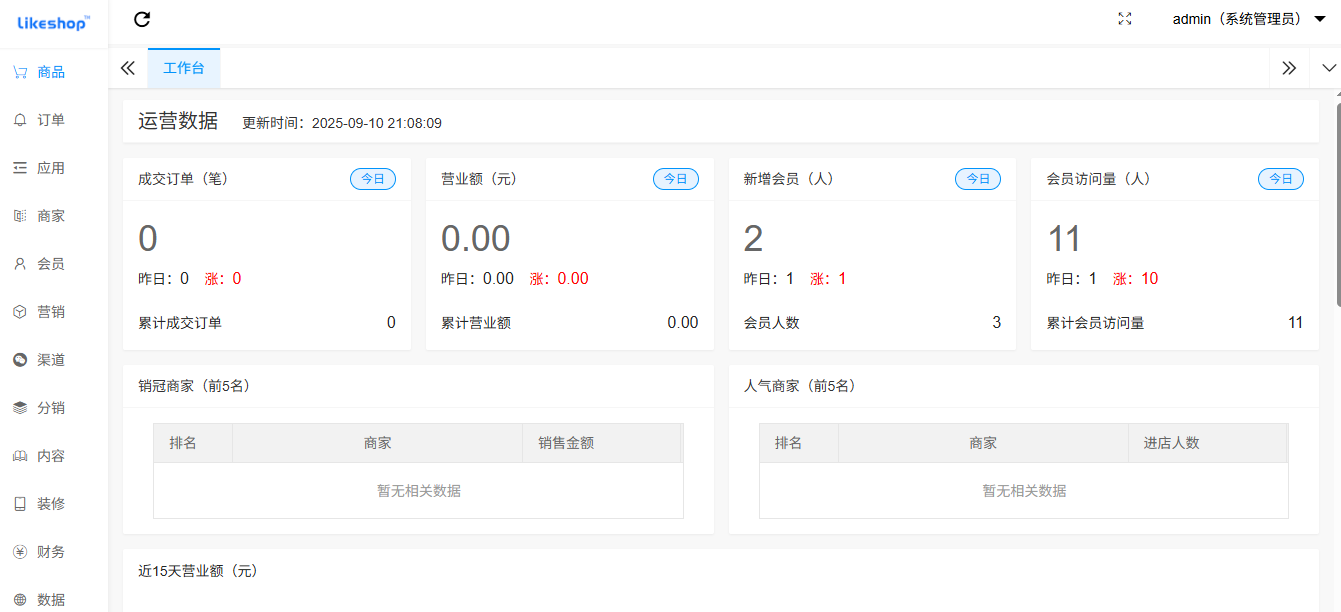This screenshot has width=1341, height=612.
Task: Click the likeshop logo
Action: click(x=54, y=22)
